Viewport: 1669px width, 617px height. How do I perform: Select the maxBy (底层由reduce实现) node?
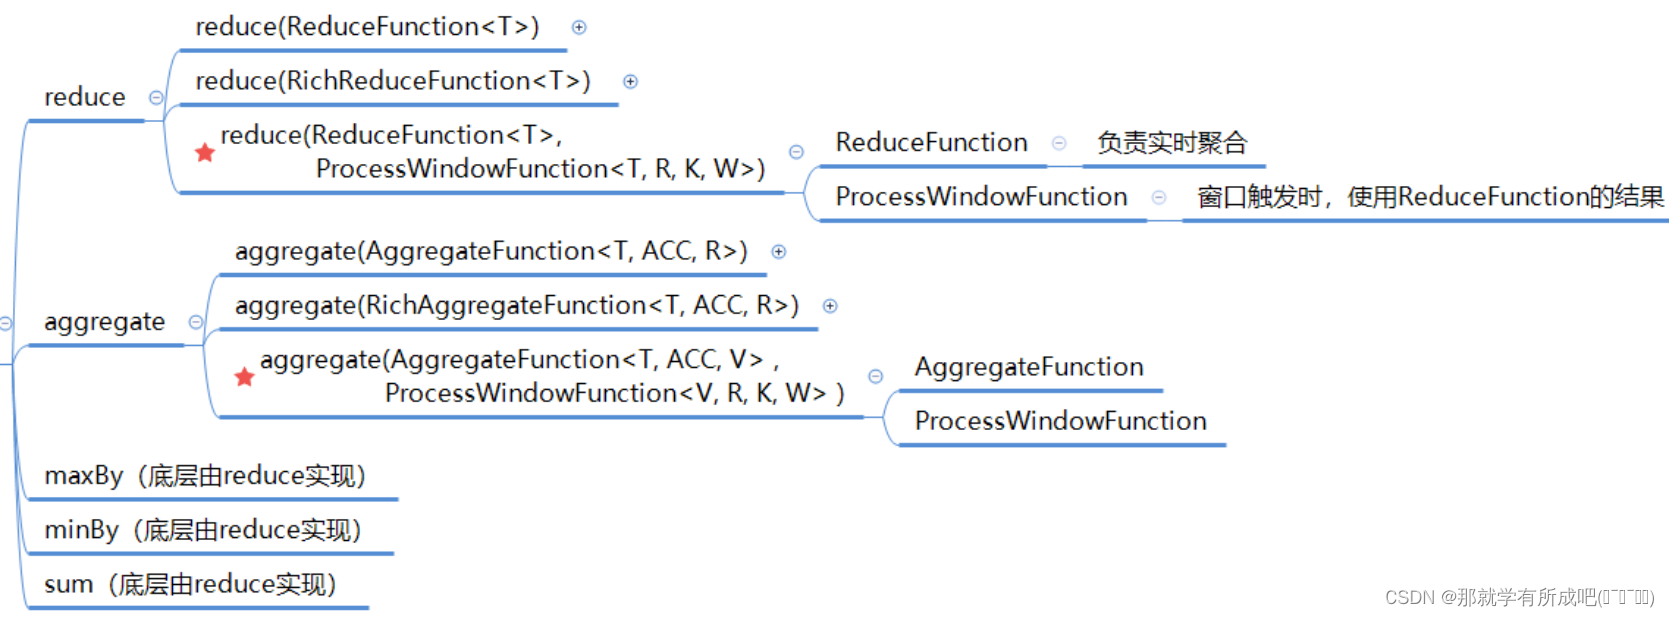click(205, 476)
